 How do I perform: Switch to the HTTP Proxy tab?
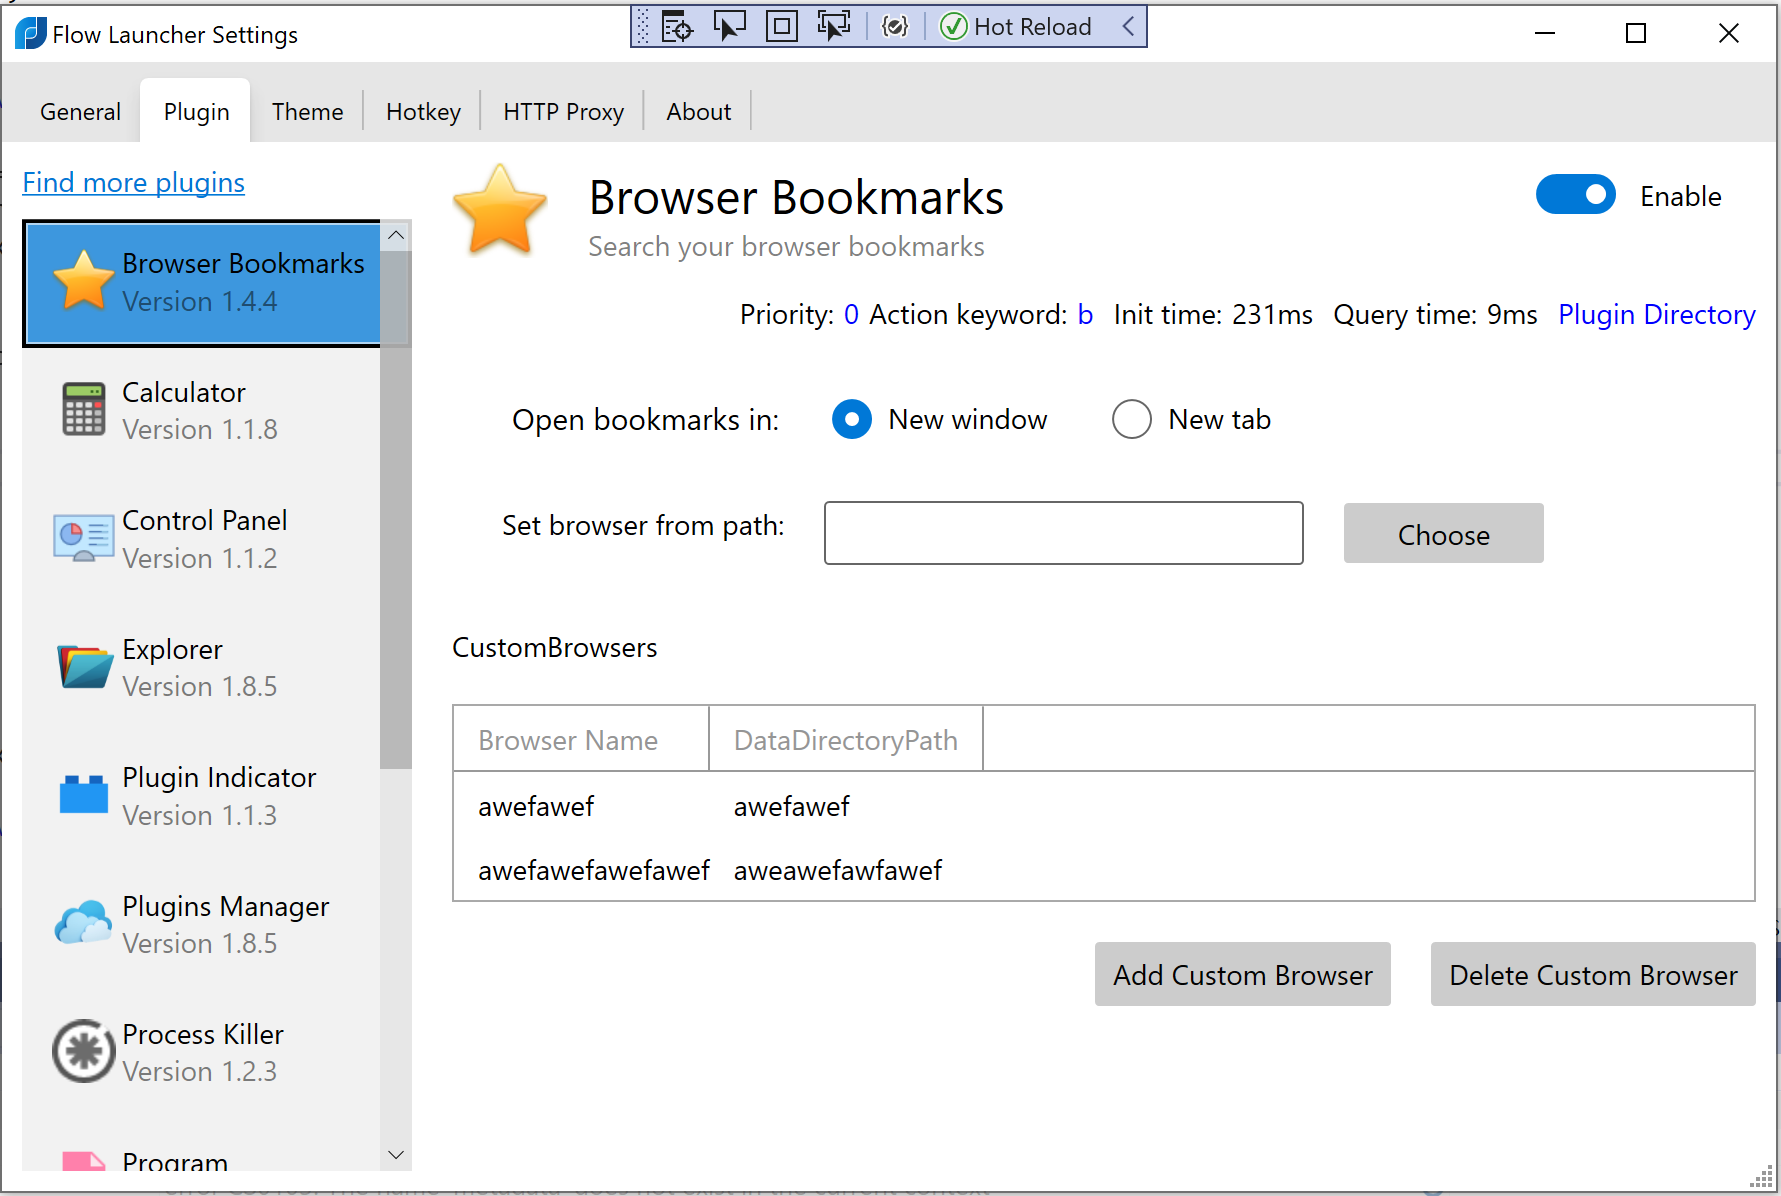tap(563, 112)
